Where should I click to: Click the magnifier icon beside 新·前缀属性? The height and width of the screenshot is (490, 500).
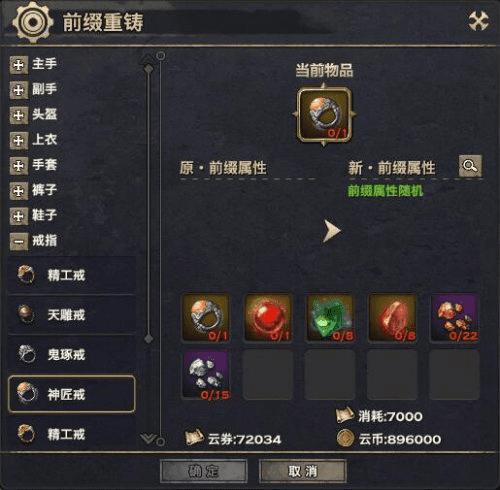click(x=470, y=166)
